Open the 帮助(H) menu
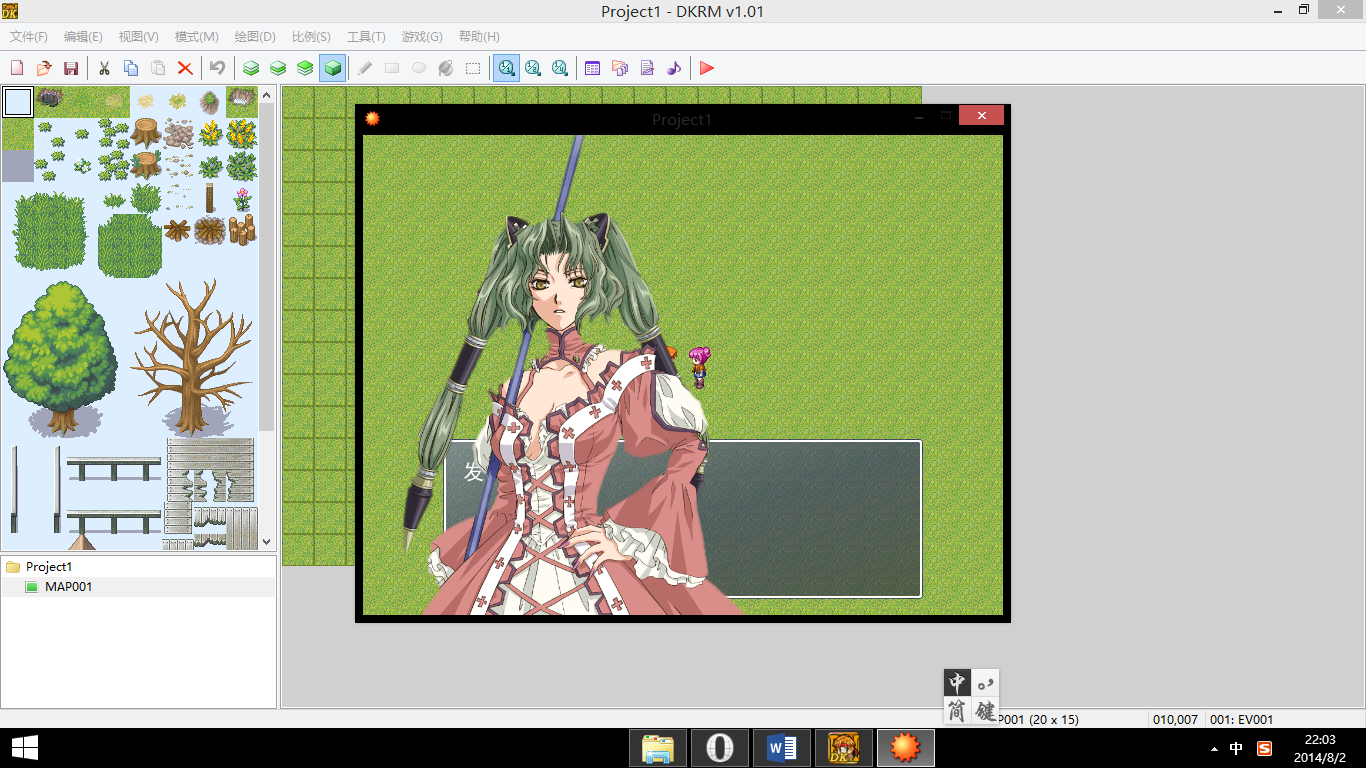Viewport: 1366px width, 768px height. point(479,37)
